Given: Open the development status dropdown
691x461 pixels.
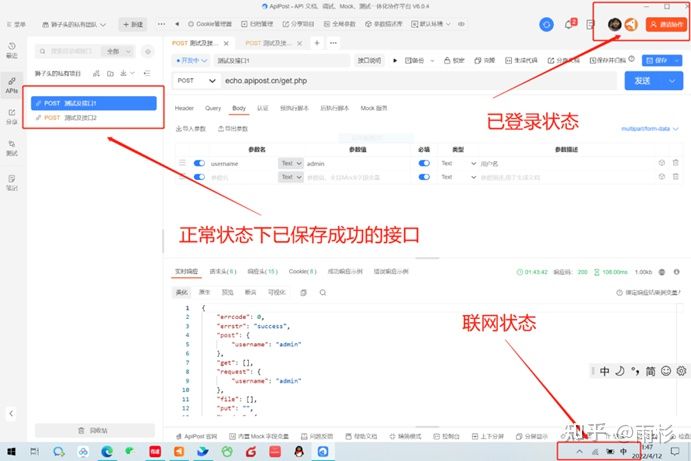Looking at the screenshot, I should click(191, 60).
